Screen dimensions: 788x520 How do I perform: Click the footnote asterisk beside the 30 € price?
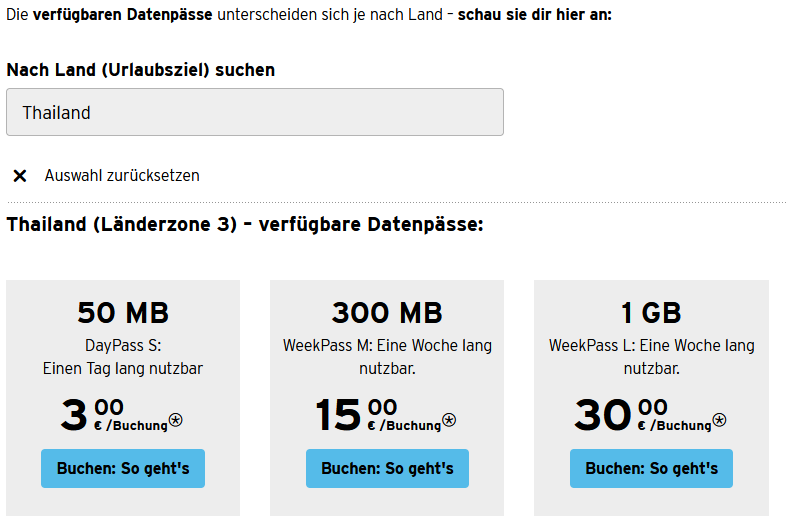pyautogui.click(x=719, y=420)
